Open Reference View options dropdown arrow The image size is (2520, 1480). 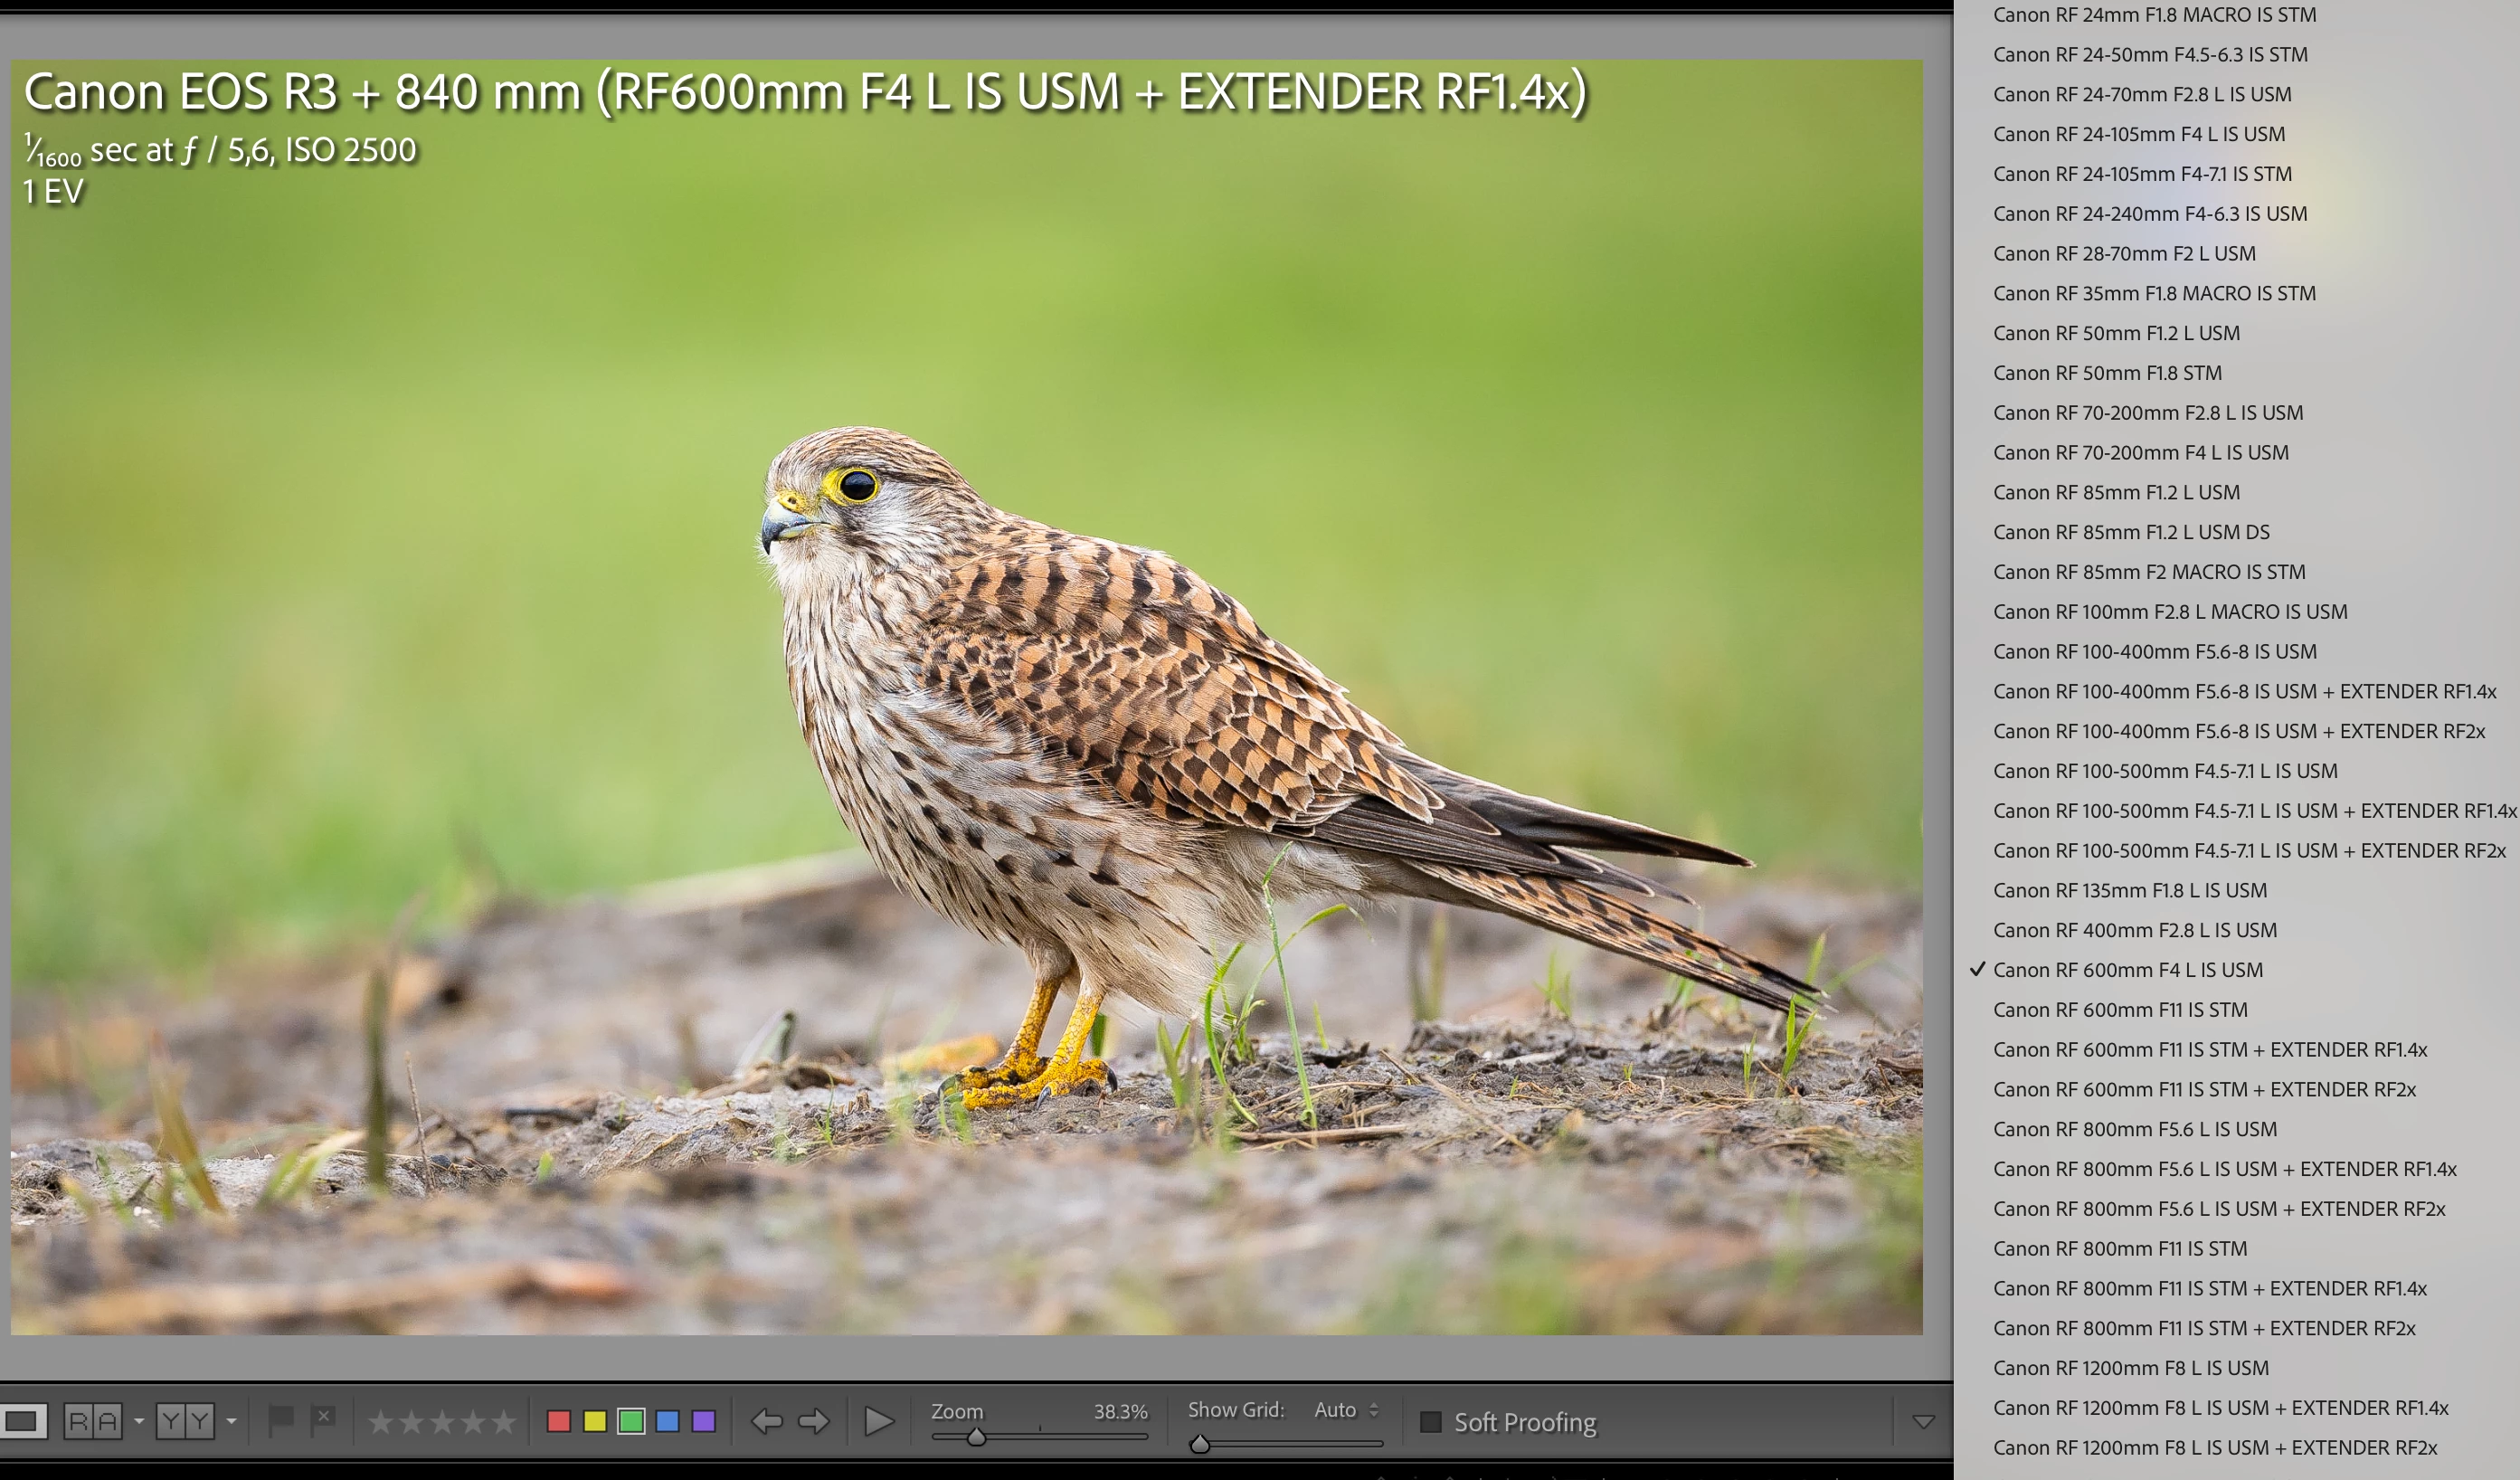(x=139, y=1421)
